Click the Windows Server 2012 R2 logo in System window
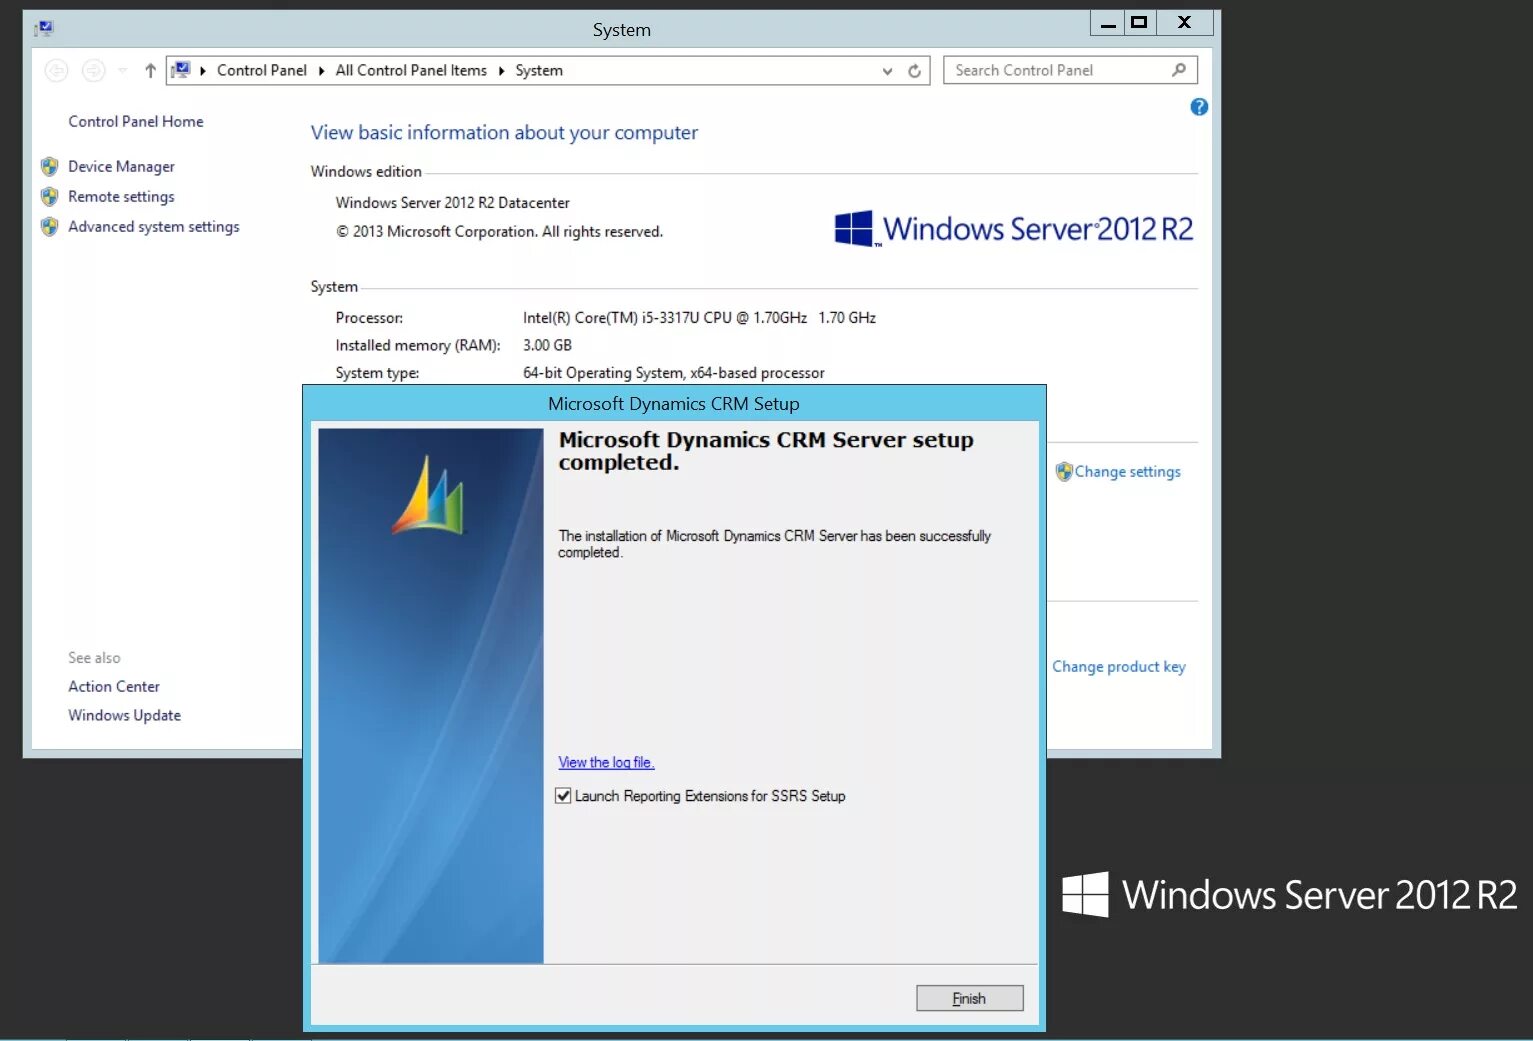Screen dimensions: 1533x1041 tap(1014, 229)
